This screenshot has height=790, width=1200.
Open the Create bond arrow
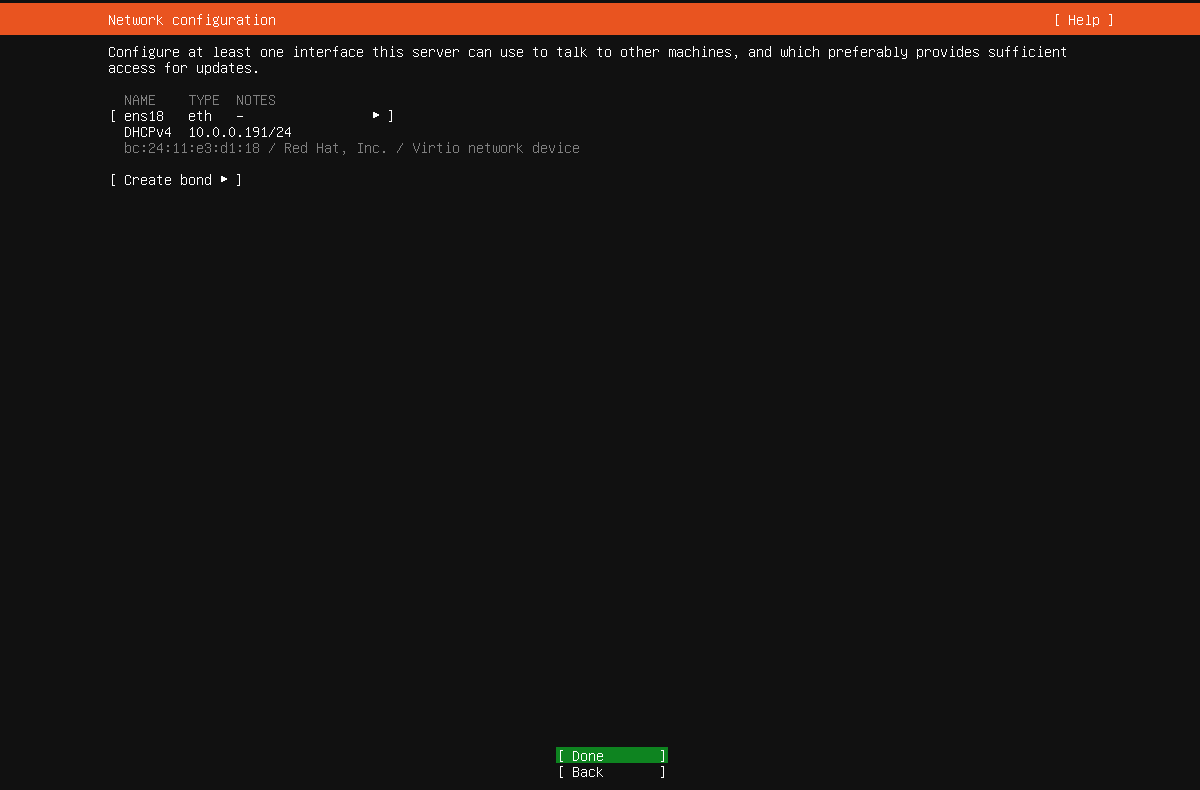tap(224, 180)
